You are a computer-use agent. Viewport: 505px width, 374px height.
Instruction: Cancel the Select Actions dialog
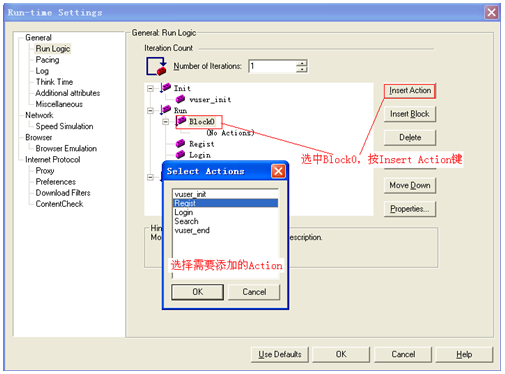pos(254,292)
